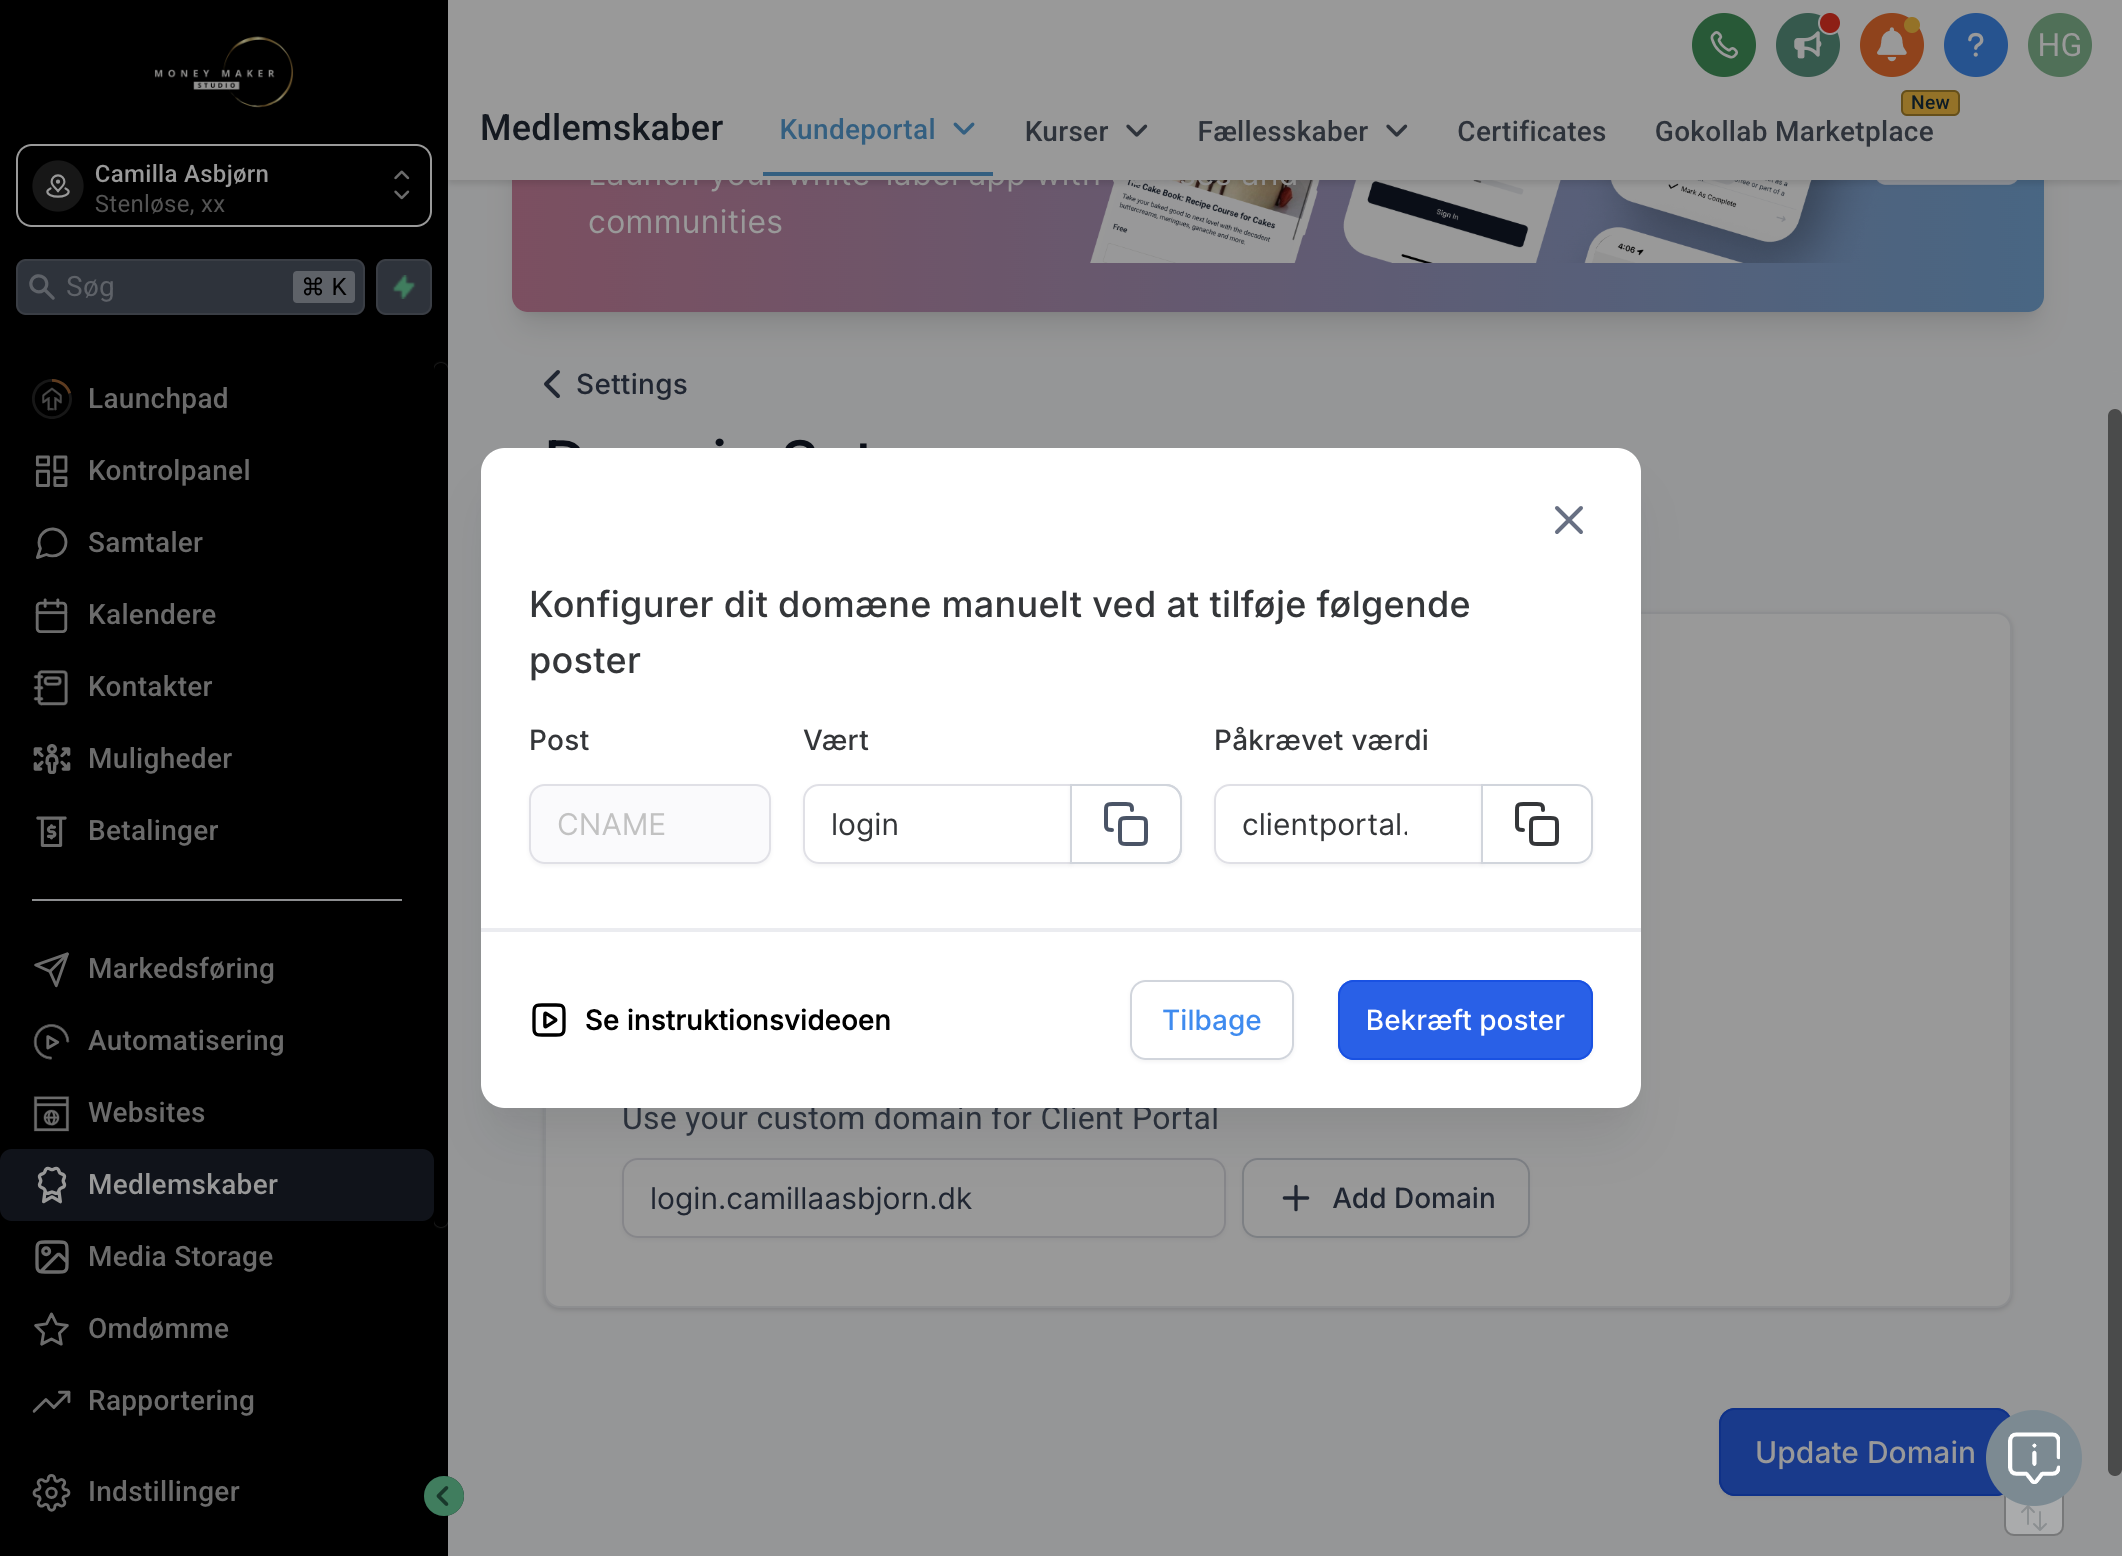Click the Søg search field

tap(190, 287)
